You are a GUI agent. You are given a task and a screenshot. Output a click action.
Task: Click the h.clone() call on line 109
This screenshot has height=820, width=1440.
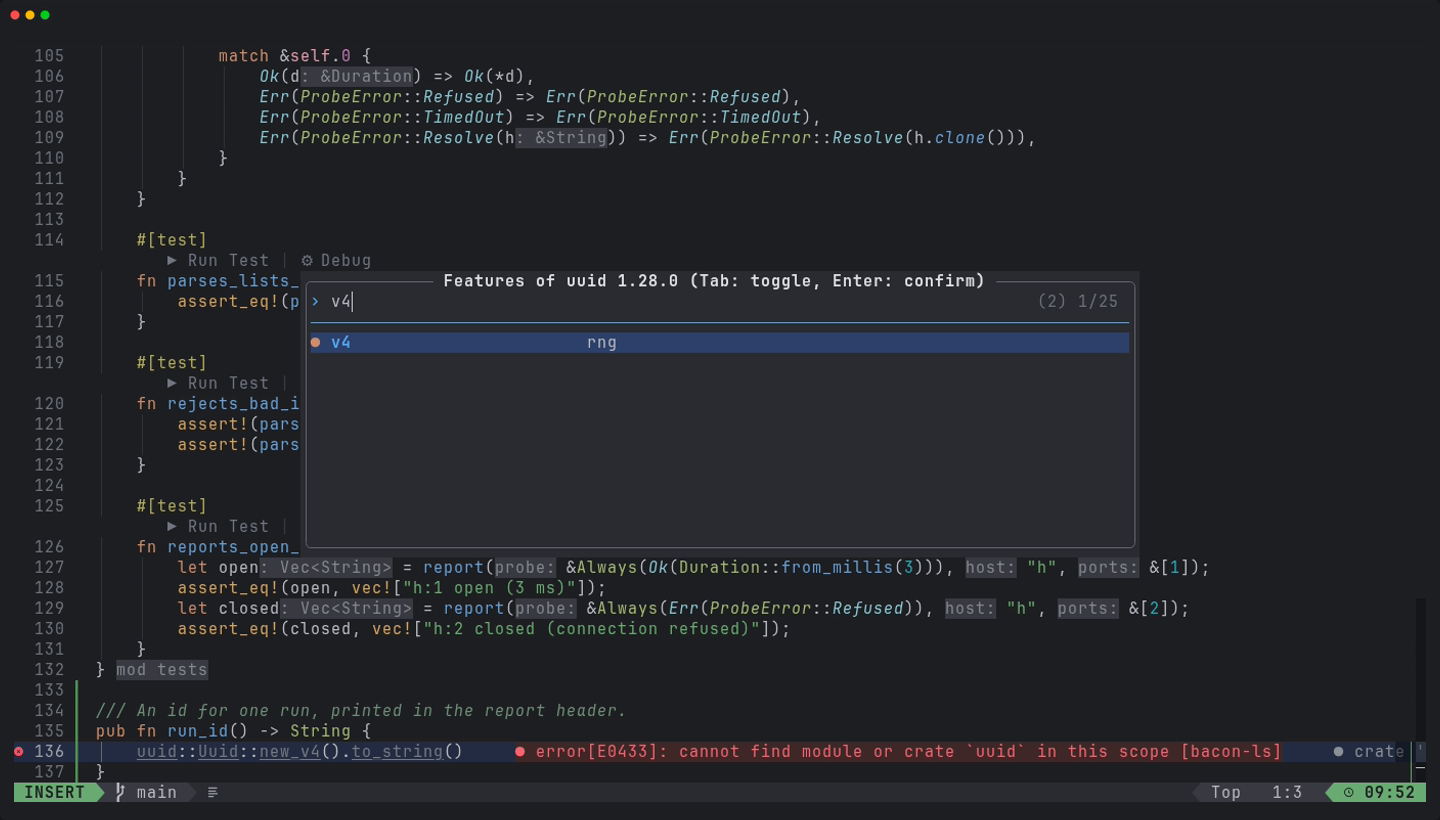(960, 138)
